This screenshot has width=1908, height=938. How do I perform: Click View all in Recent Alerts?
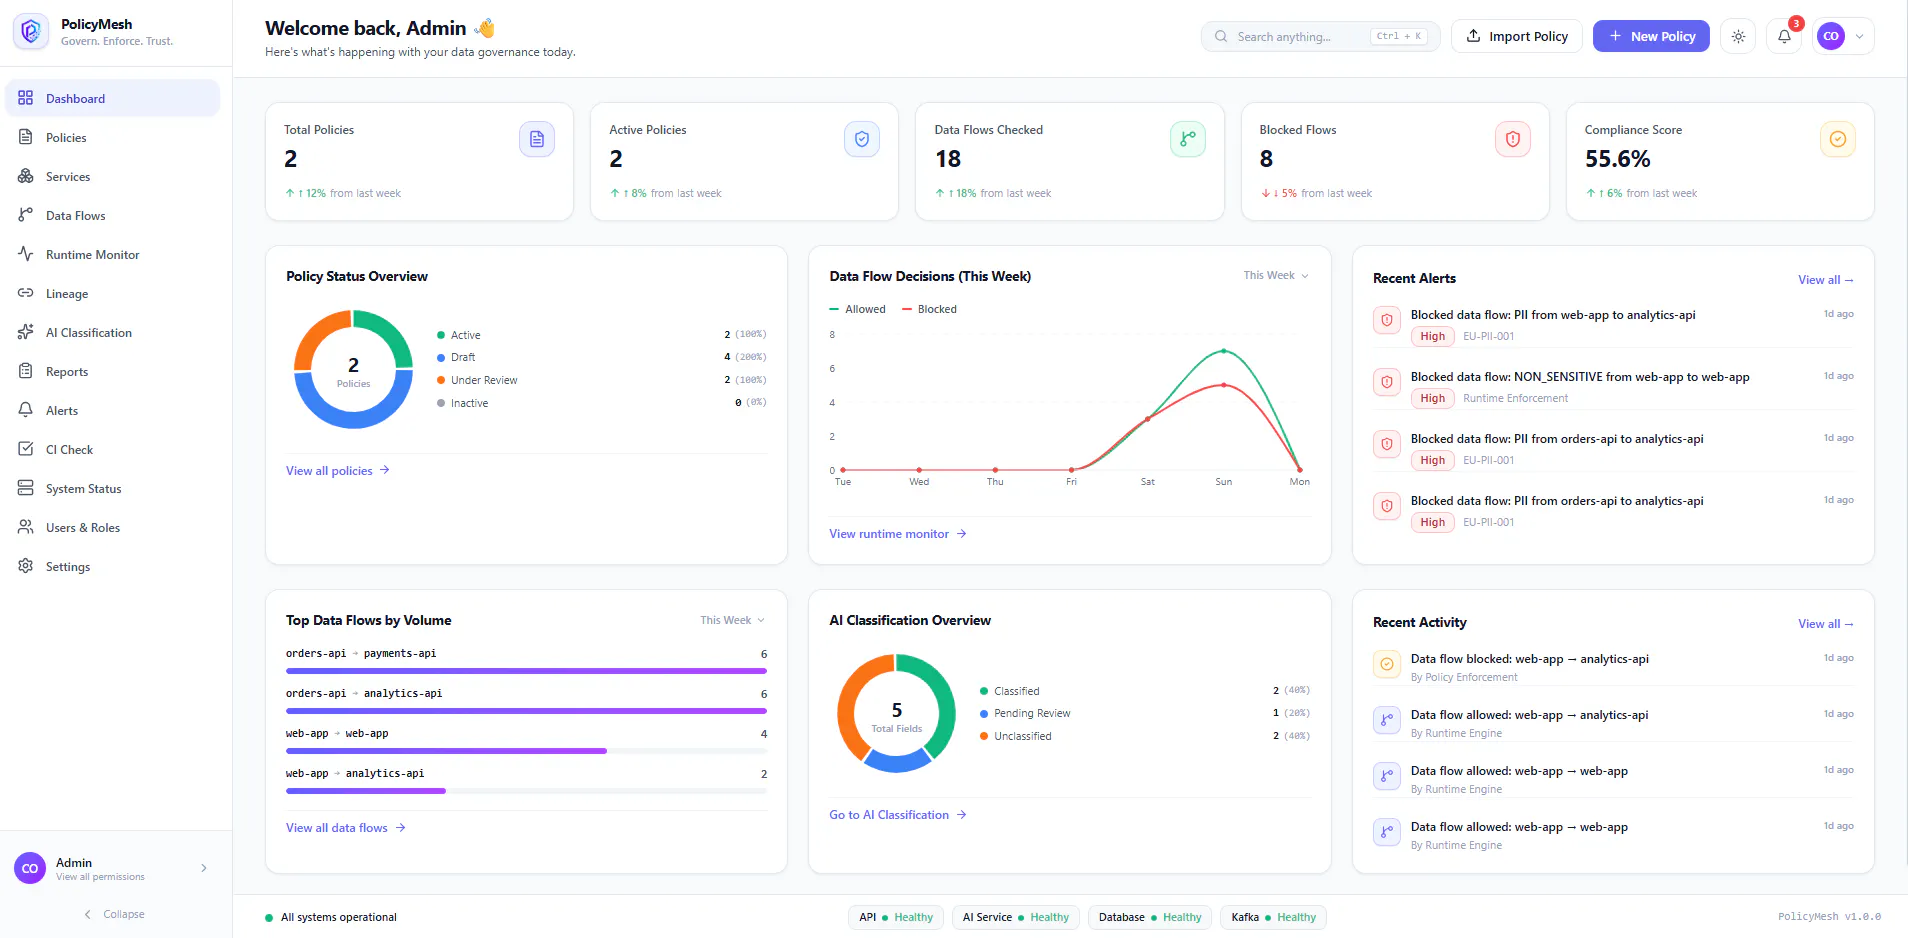coord(1825,280)
